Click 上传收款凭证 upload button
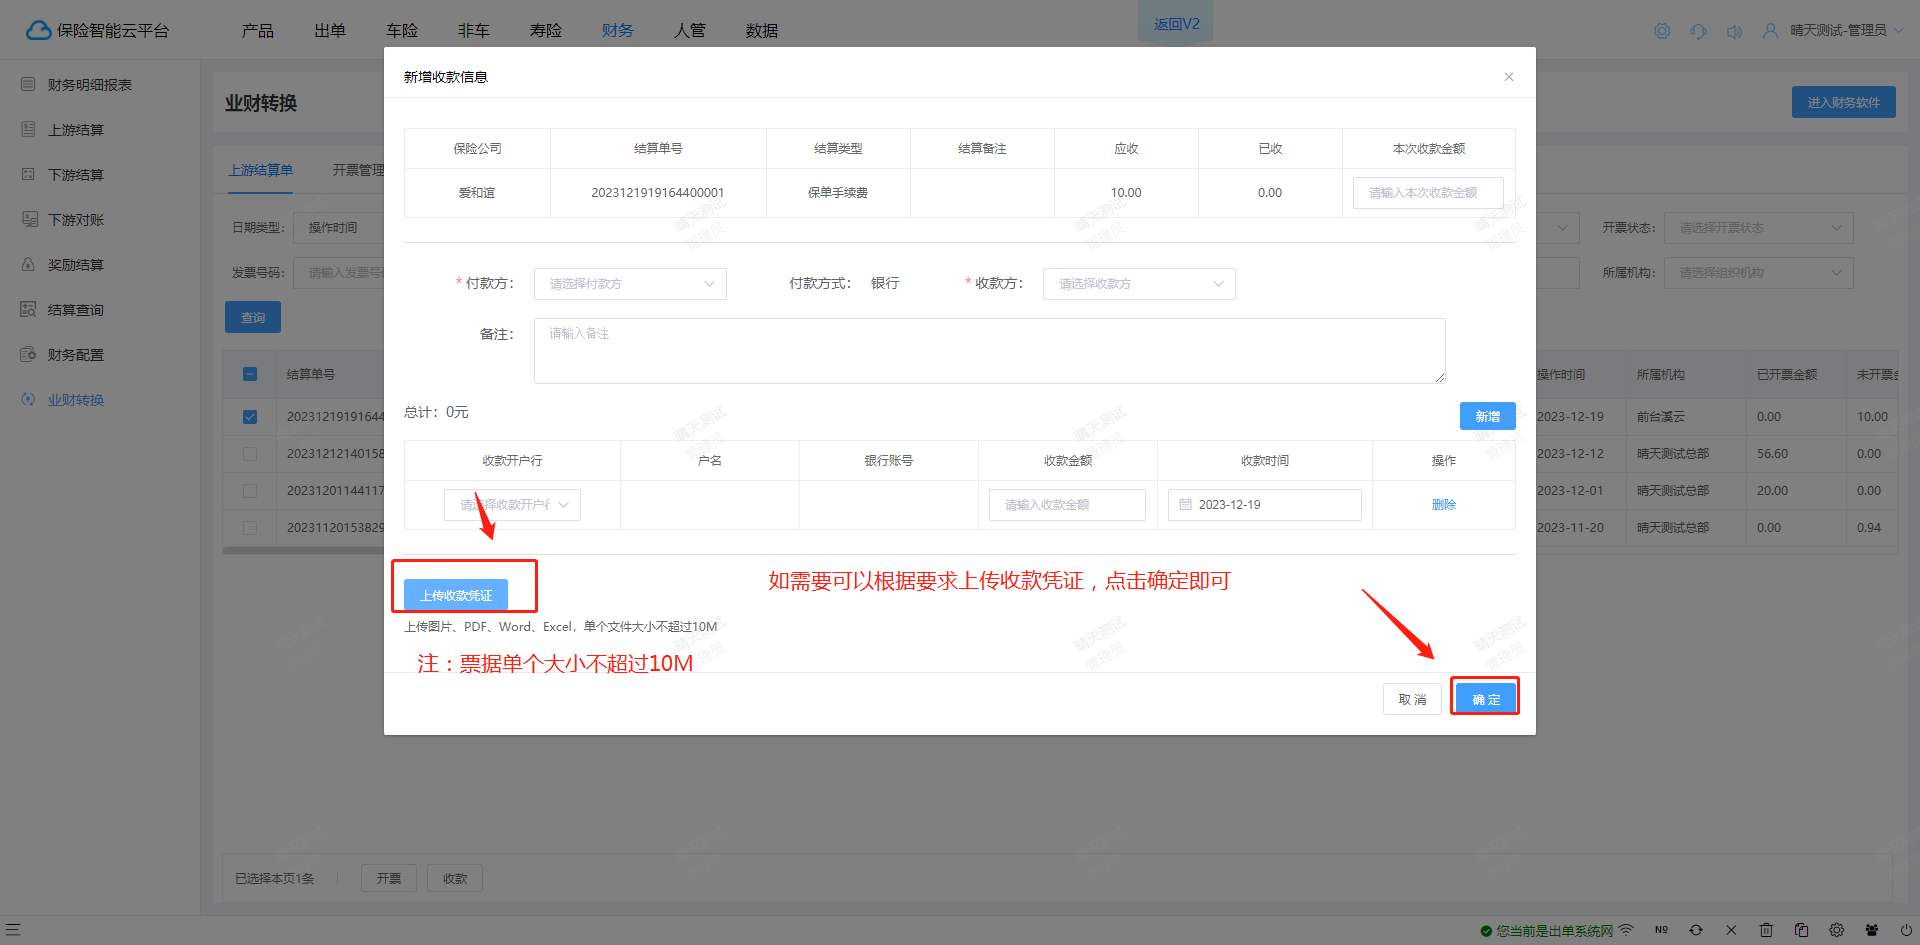 pyautogui.click(x=456, y=595)
